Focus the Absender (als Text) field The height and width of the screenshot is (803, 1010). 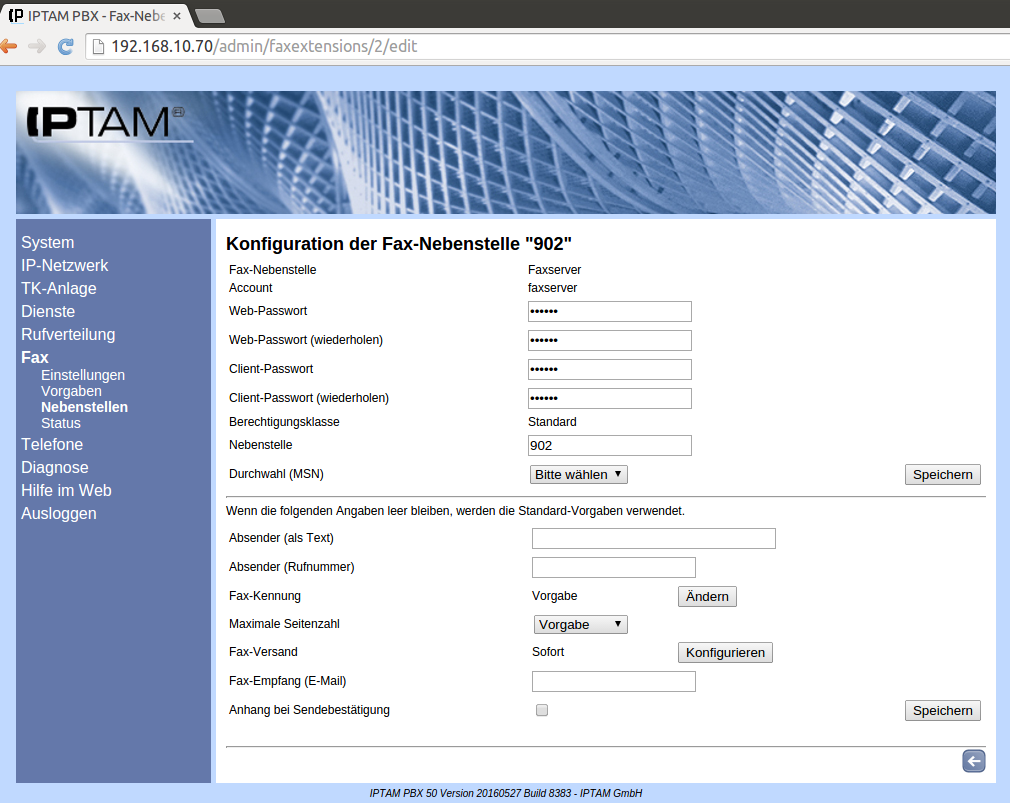coord(653,538)
